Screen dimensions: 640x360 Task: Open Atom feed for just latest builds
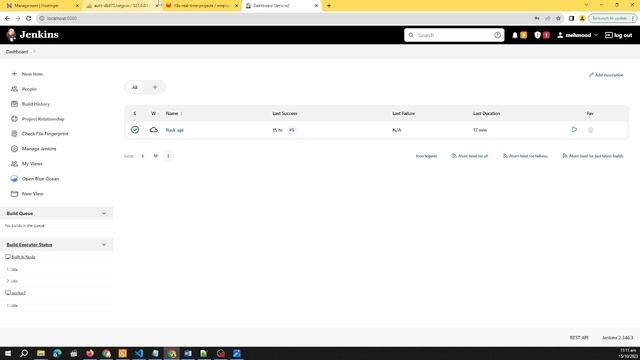click(x=593, y=156)
